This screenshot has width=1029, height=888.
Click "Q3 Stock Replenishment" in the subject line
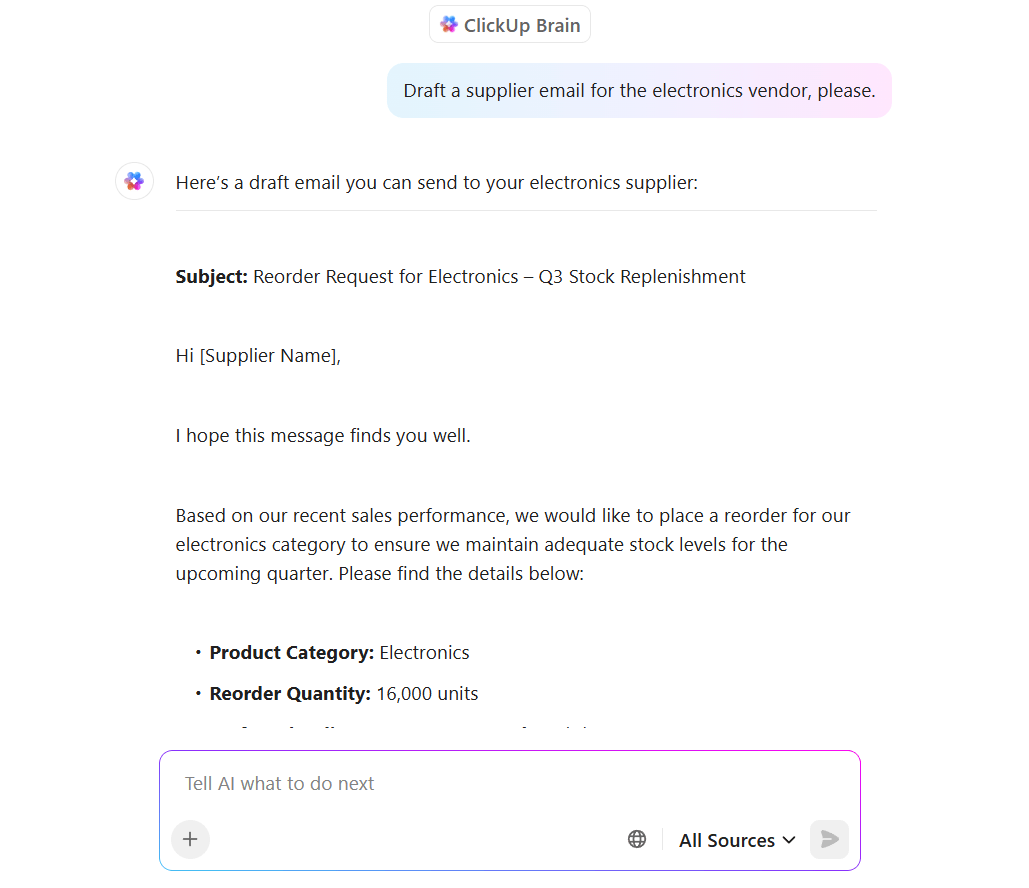[642, 277]
